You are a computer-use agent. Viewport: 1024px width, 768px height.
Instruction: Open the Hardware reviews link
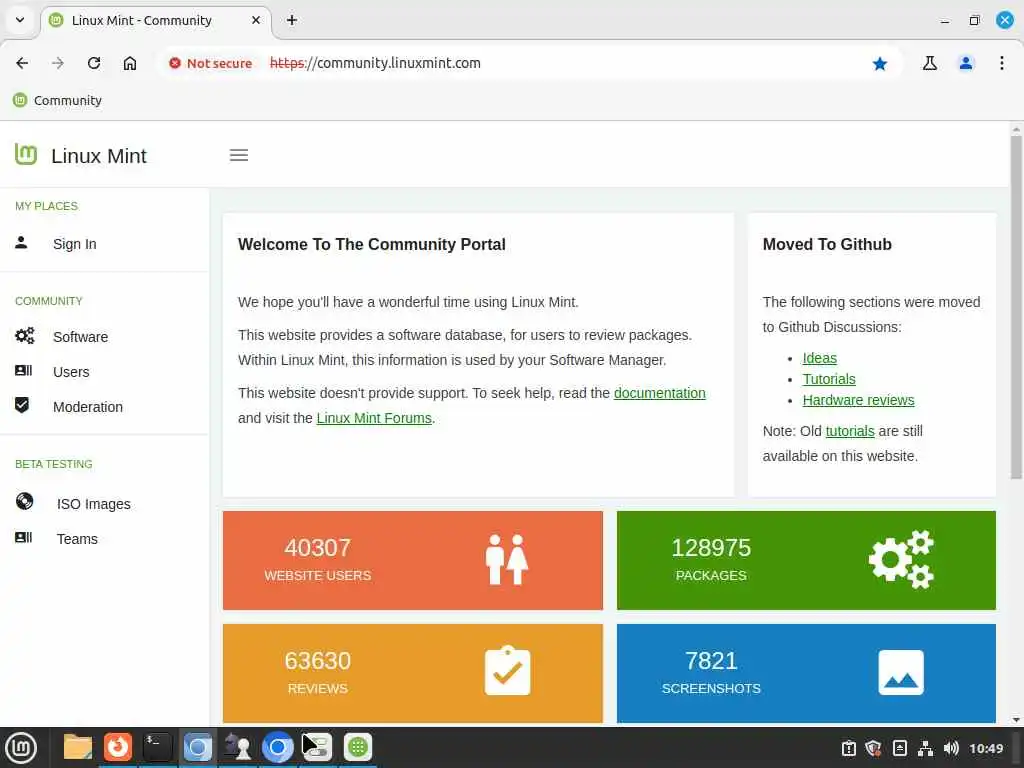[858, 400]
